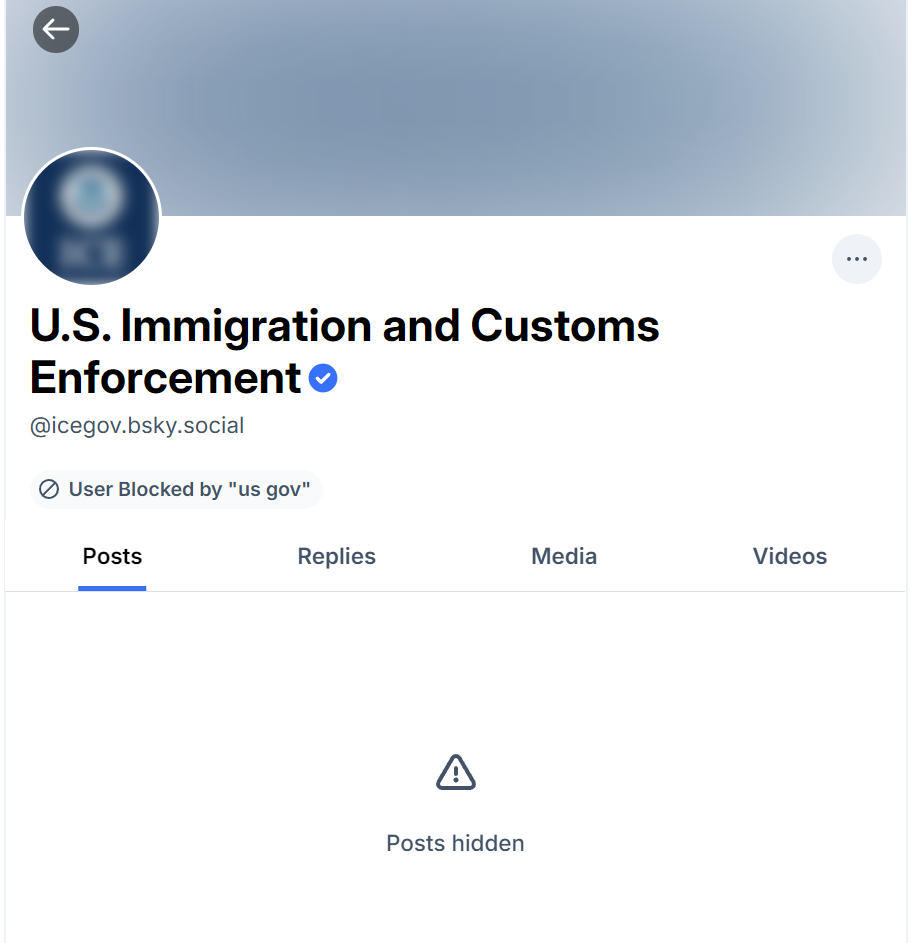Click the word "Enforcement" in the name
Image resolution: width=913 pixels, height=943 pixels.
tap(166, 378)
